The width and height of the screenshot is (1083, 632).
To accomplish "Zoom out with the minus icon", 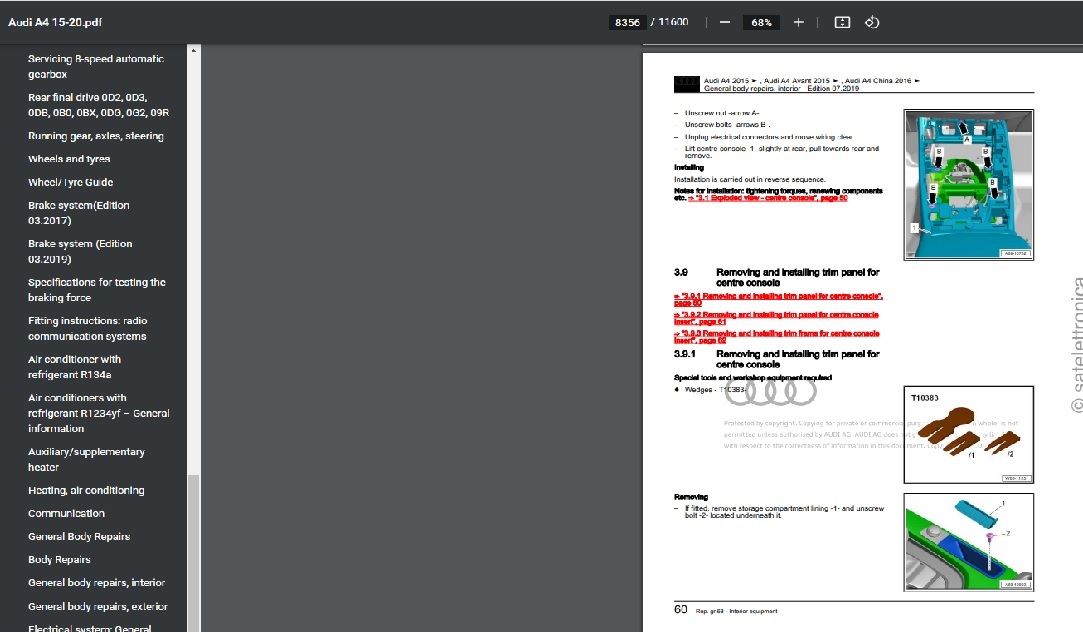I will (725, 22).
